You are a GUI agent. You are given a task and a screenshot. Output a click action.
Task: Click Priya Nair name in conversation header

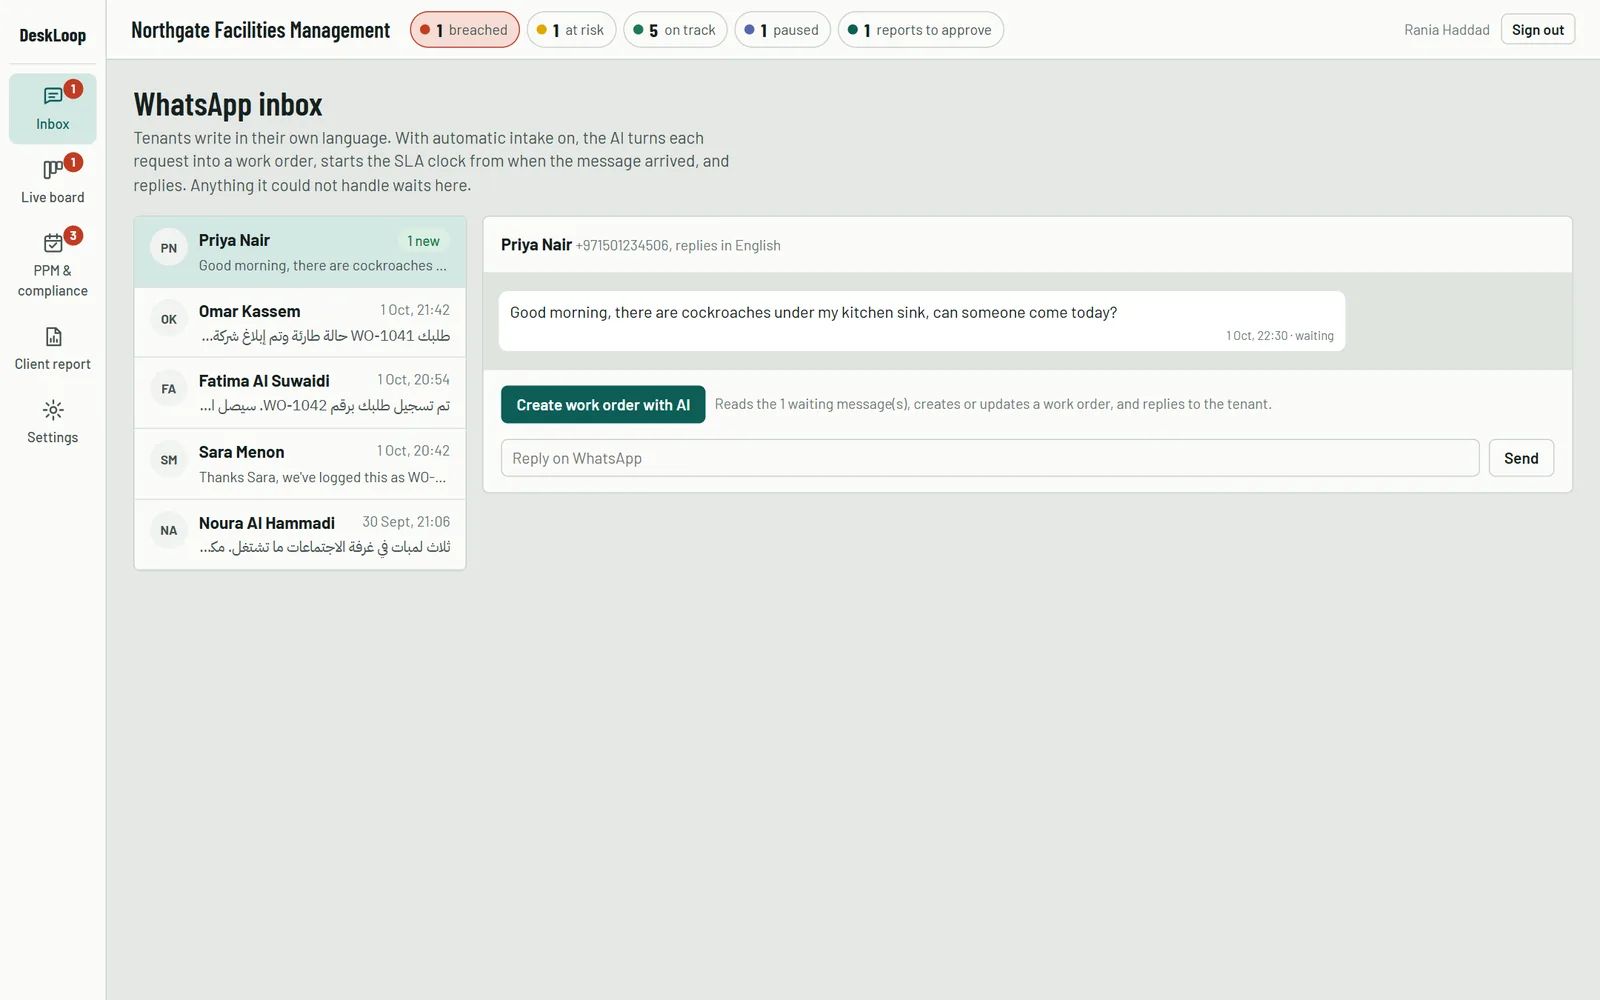tap(536, 245)
